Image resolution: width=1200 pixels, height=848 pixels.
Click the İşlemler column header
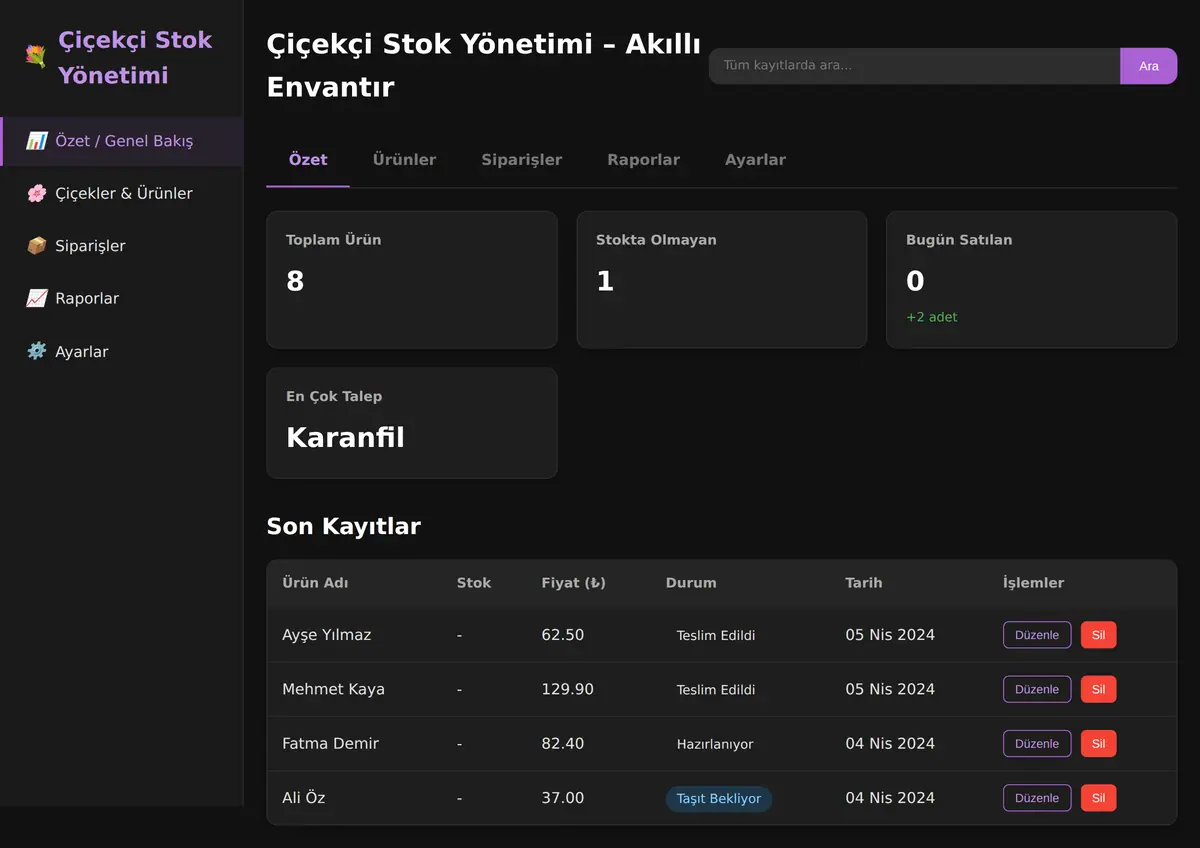click(x=1033, y=583)
